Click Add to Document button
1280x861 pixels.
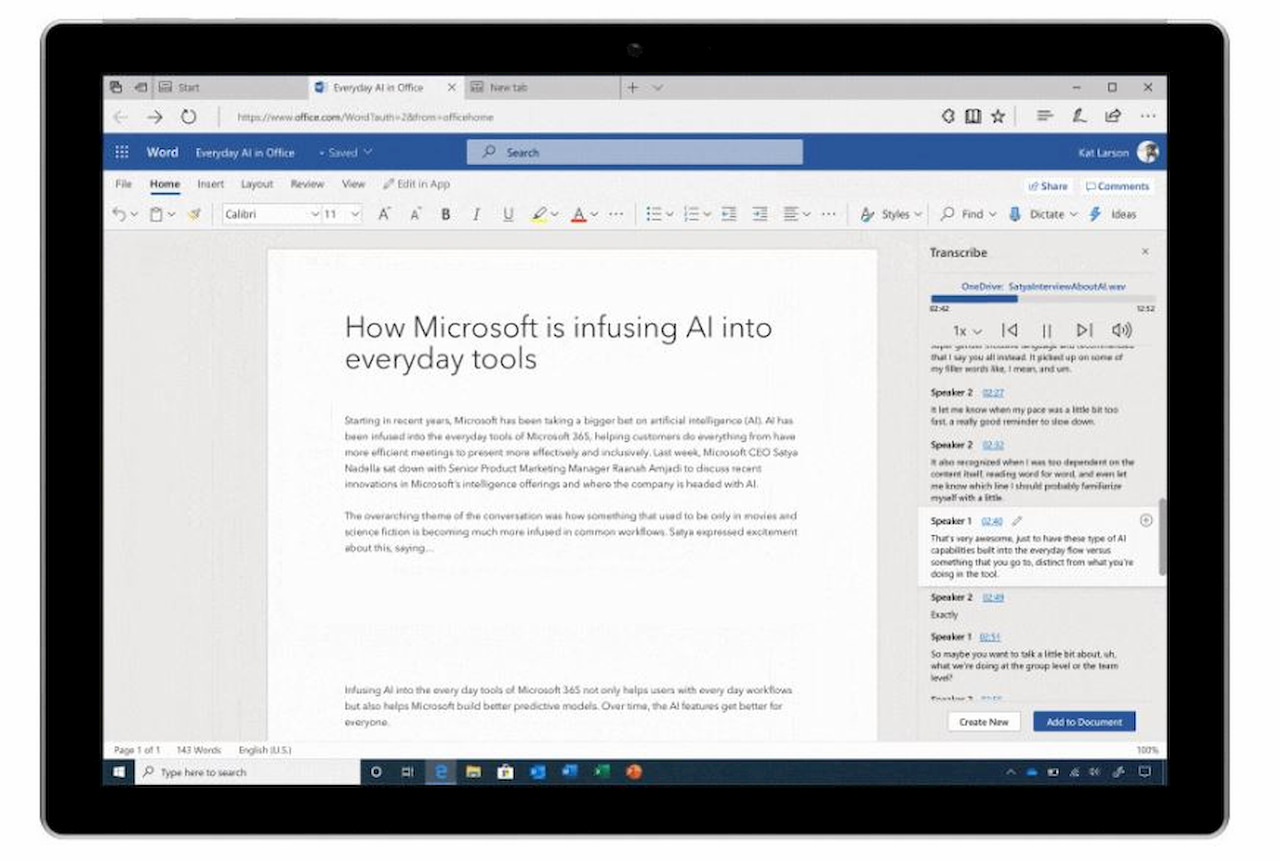pyautogui.click(x=1085, y=722)
